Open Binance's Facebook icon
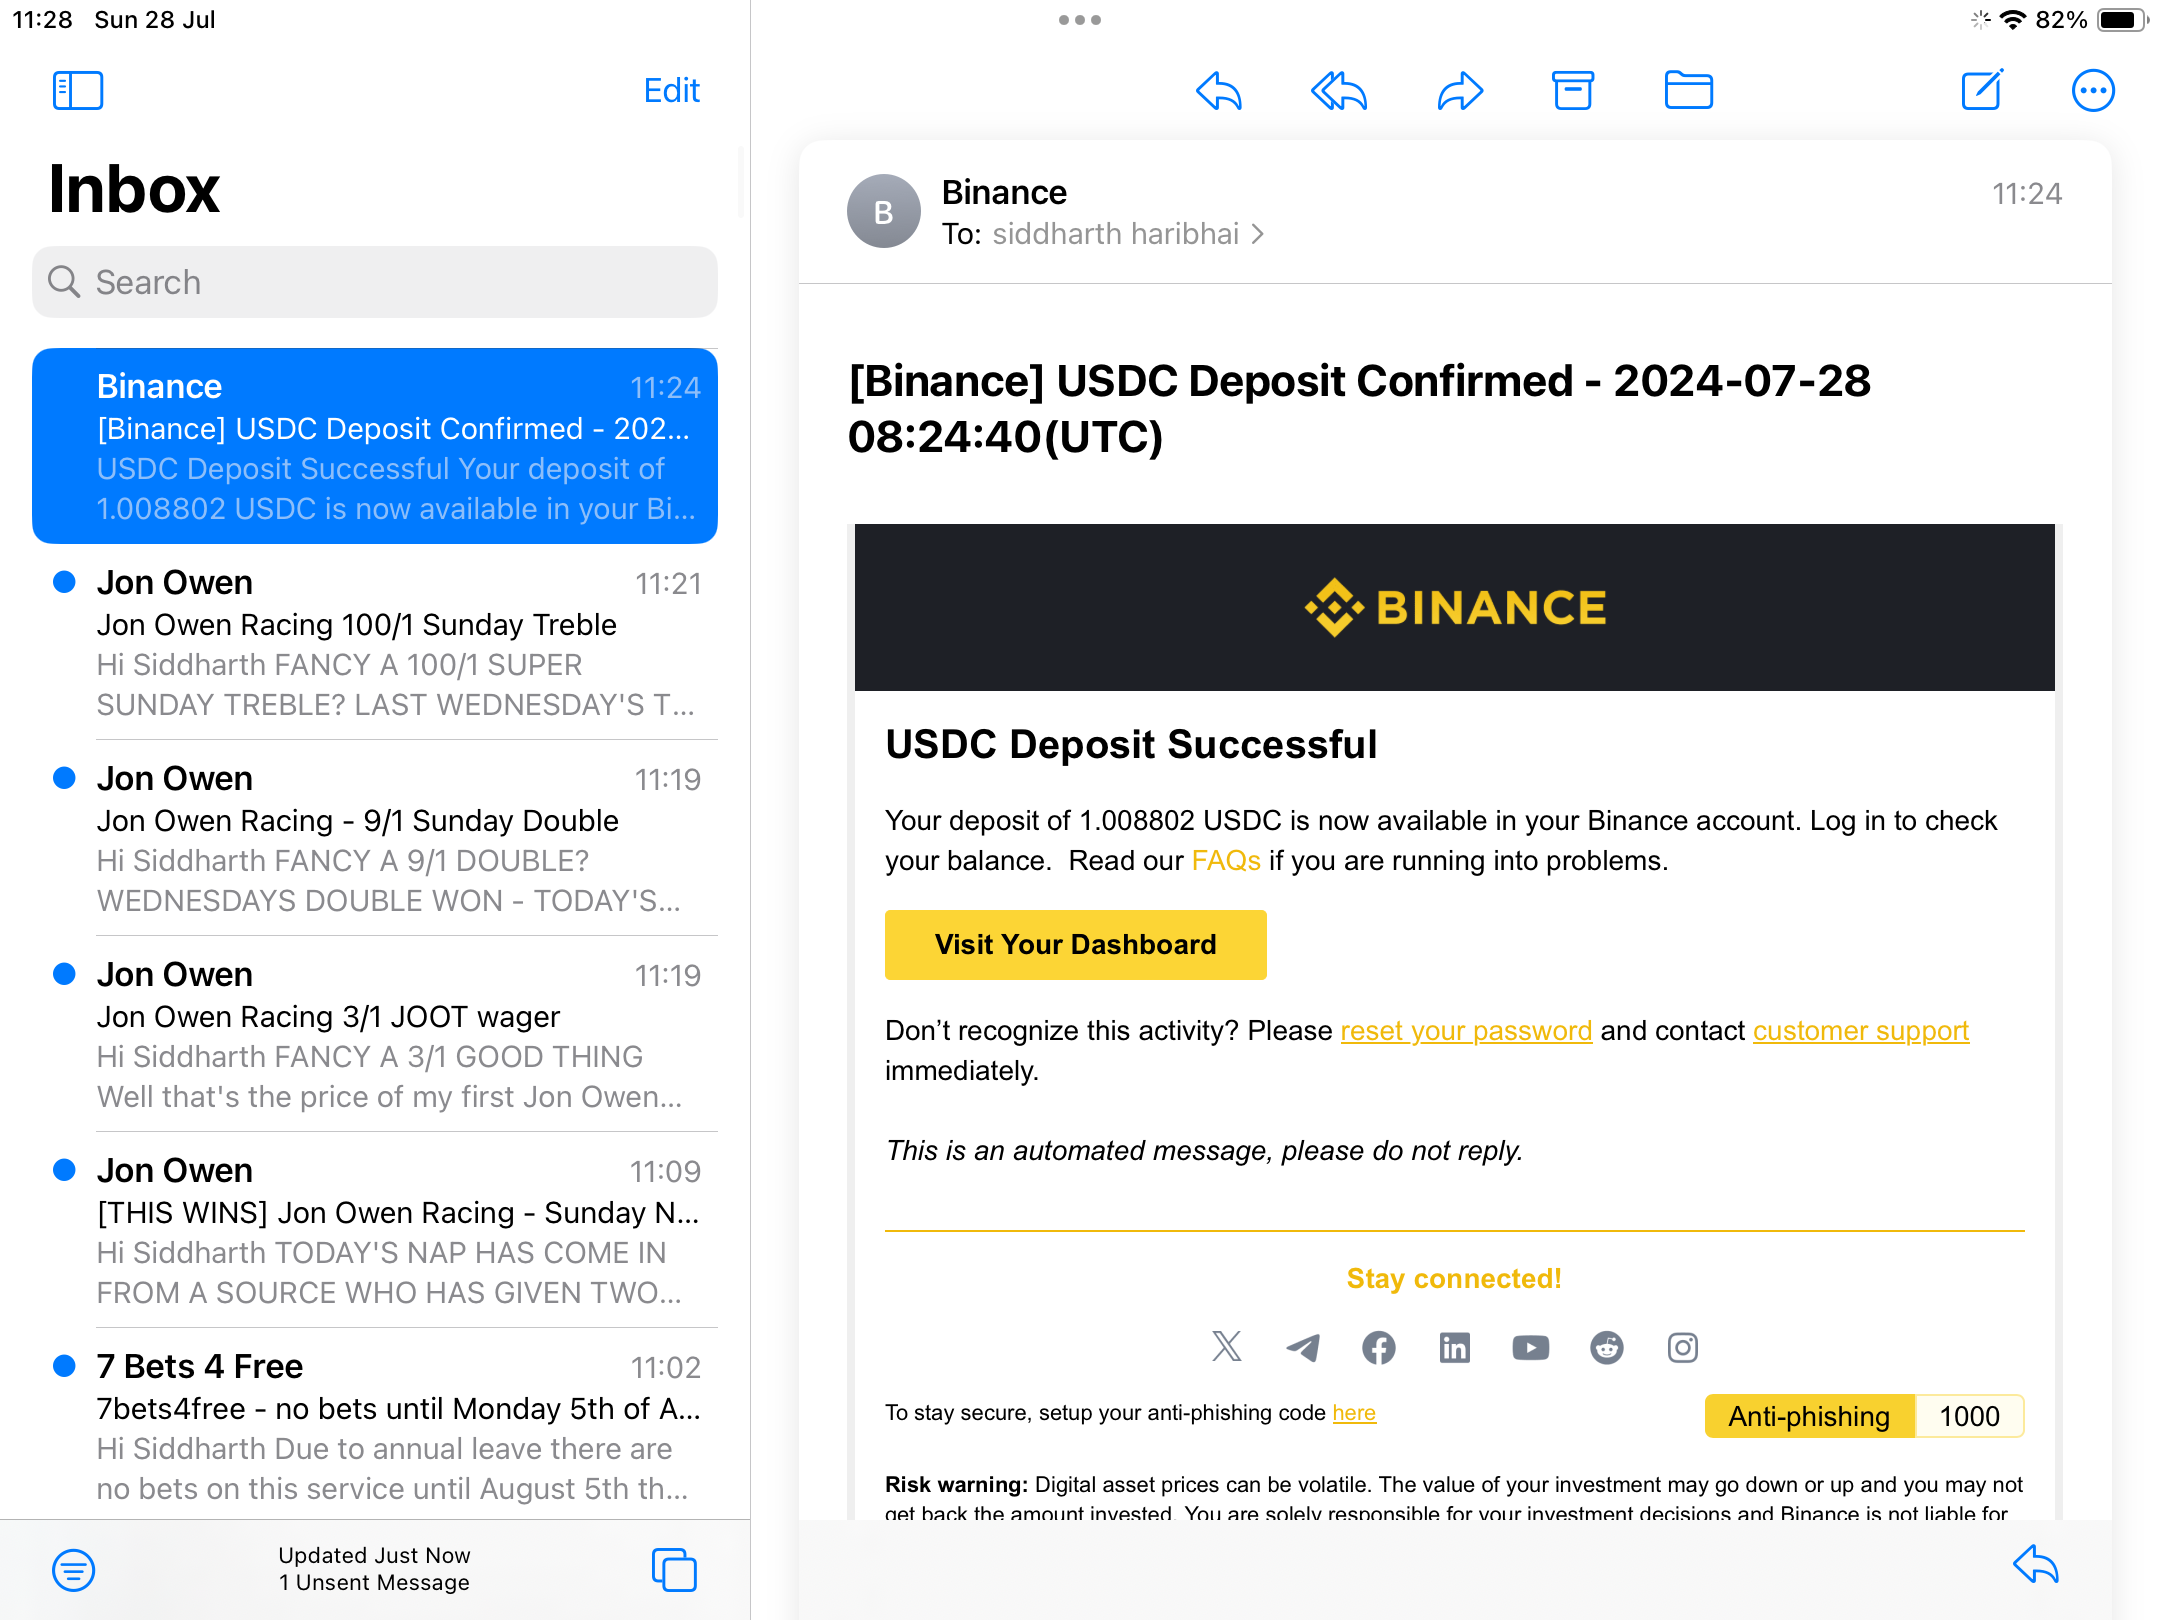This screenshot has height=1620, width=2160. tap(1379, 1347)
